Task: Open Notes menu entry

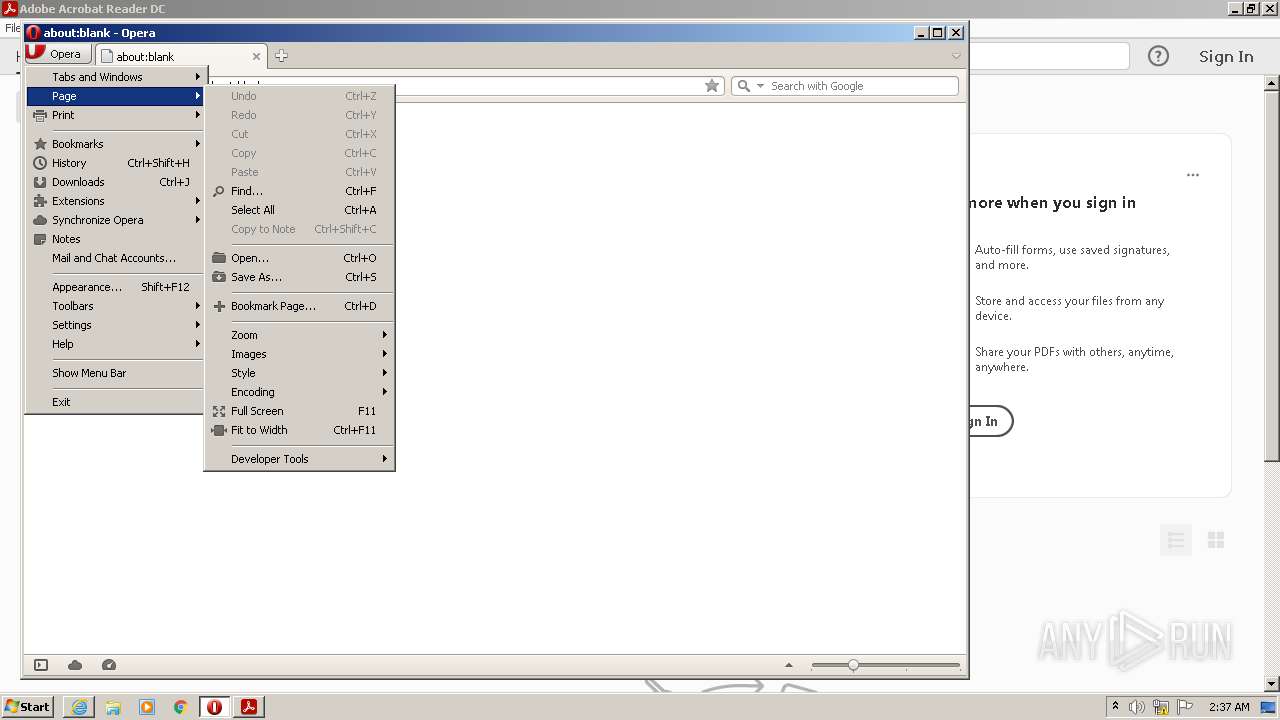Action: [116, 239]
